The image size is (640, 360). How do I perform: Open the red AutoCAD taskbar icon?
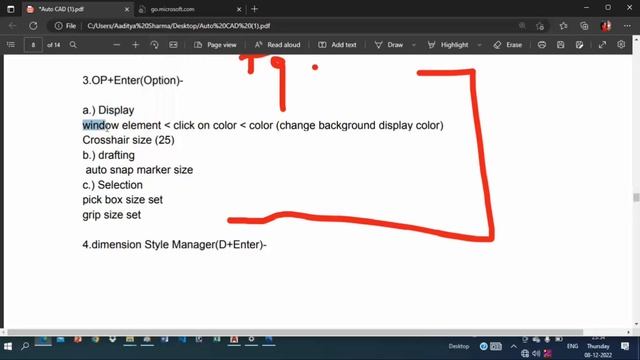coord(234,340)
